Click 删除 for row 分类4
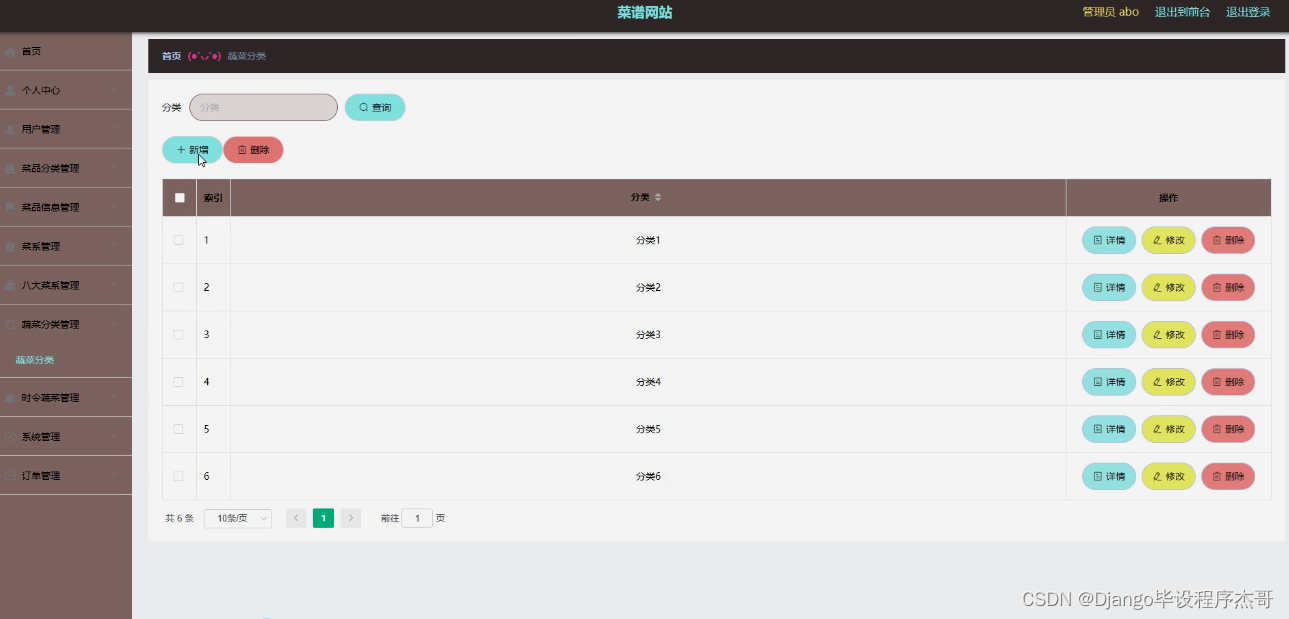Viewport: 1289px width, 619px height. (1228, 382)
